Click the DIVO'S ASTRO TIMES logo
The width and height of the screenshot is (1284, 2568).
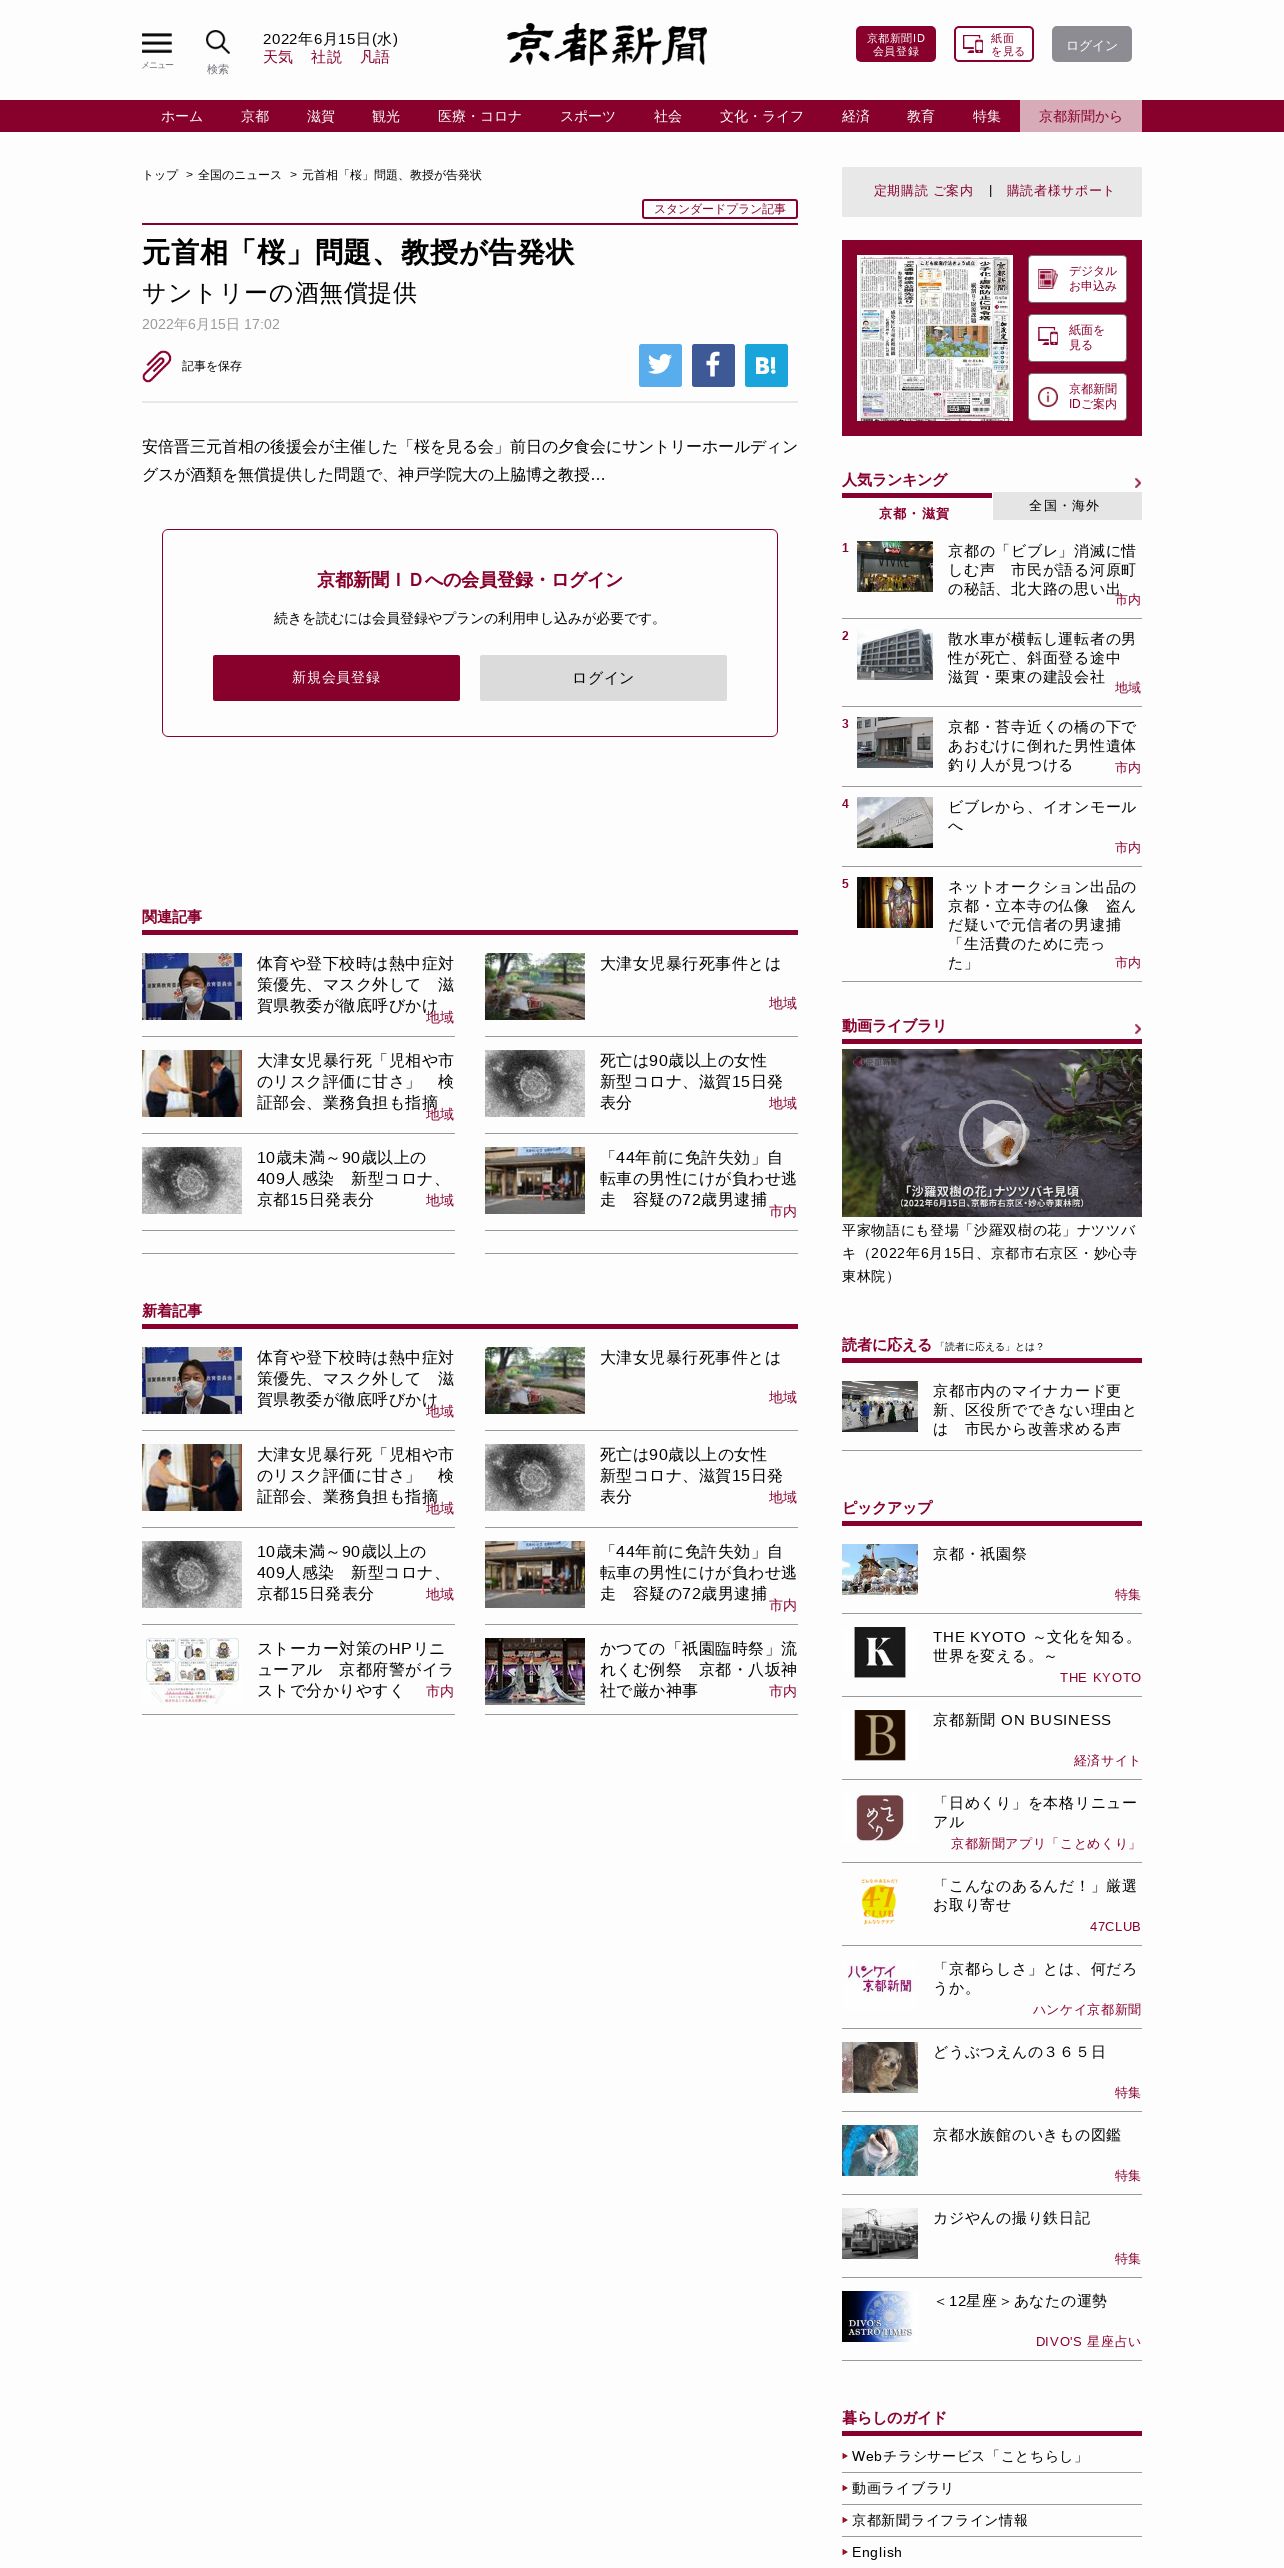point(880,2316)
